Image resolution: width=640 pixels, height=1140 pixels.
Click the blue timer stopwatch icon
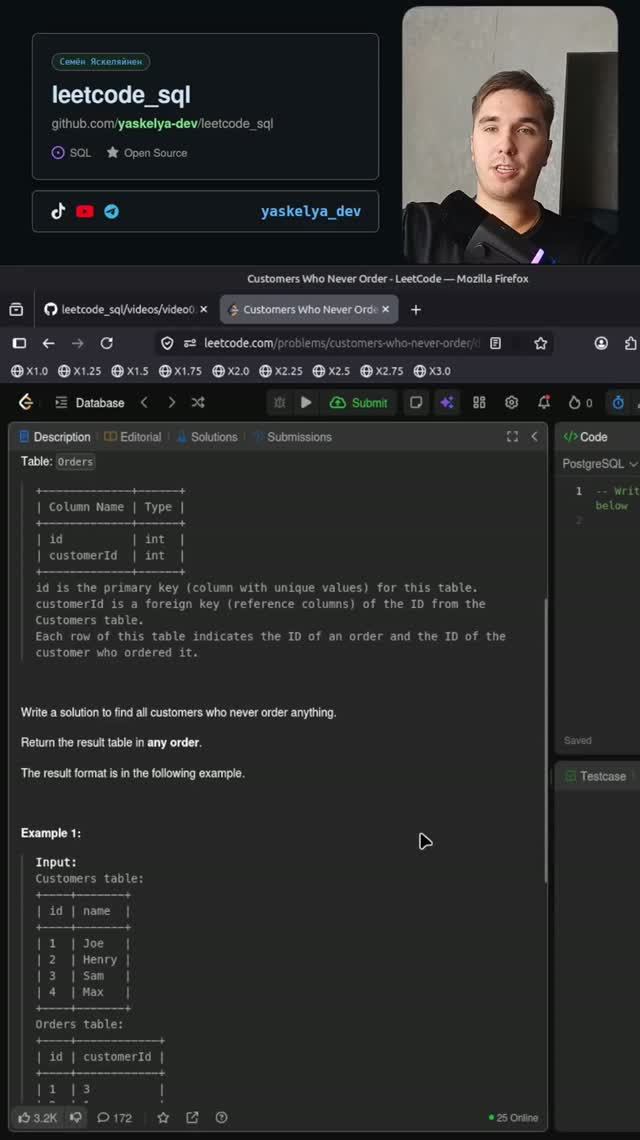[x=617, y=403]
